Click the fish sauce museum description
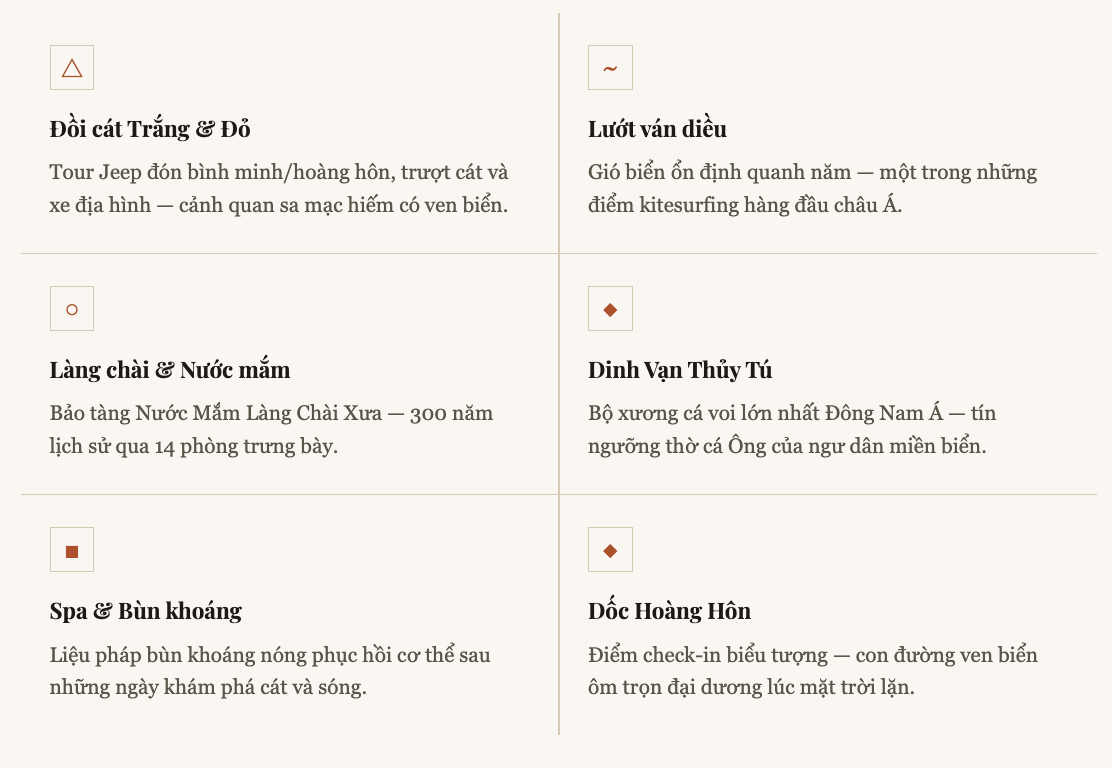This screenshot has width=1112, height=768. click(x=271, y=429)
